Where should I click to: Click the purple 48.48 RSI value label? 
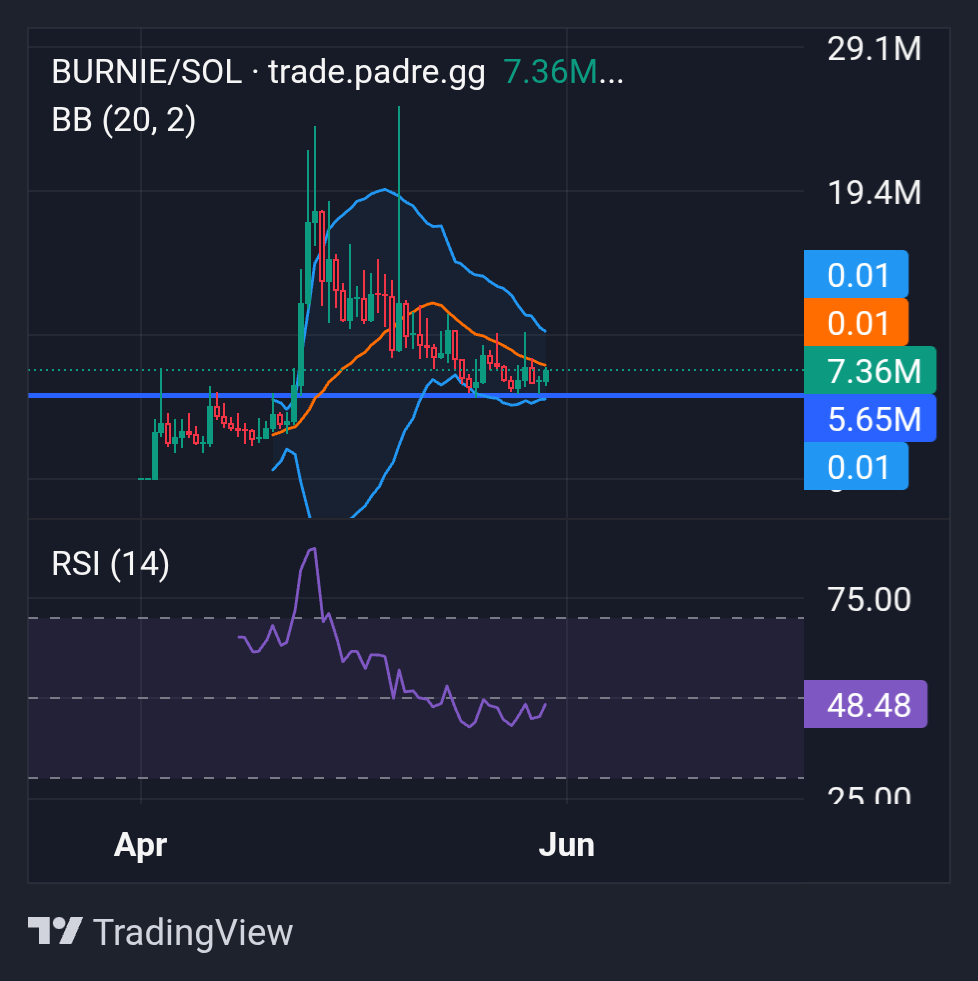click(865, 704)
